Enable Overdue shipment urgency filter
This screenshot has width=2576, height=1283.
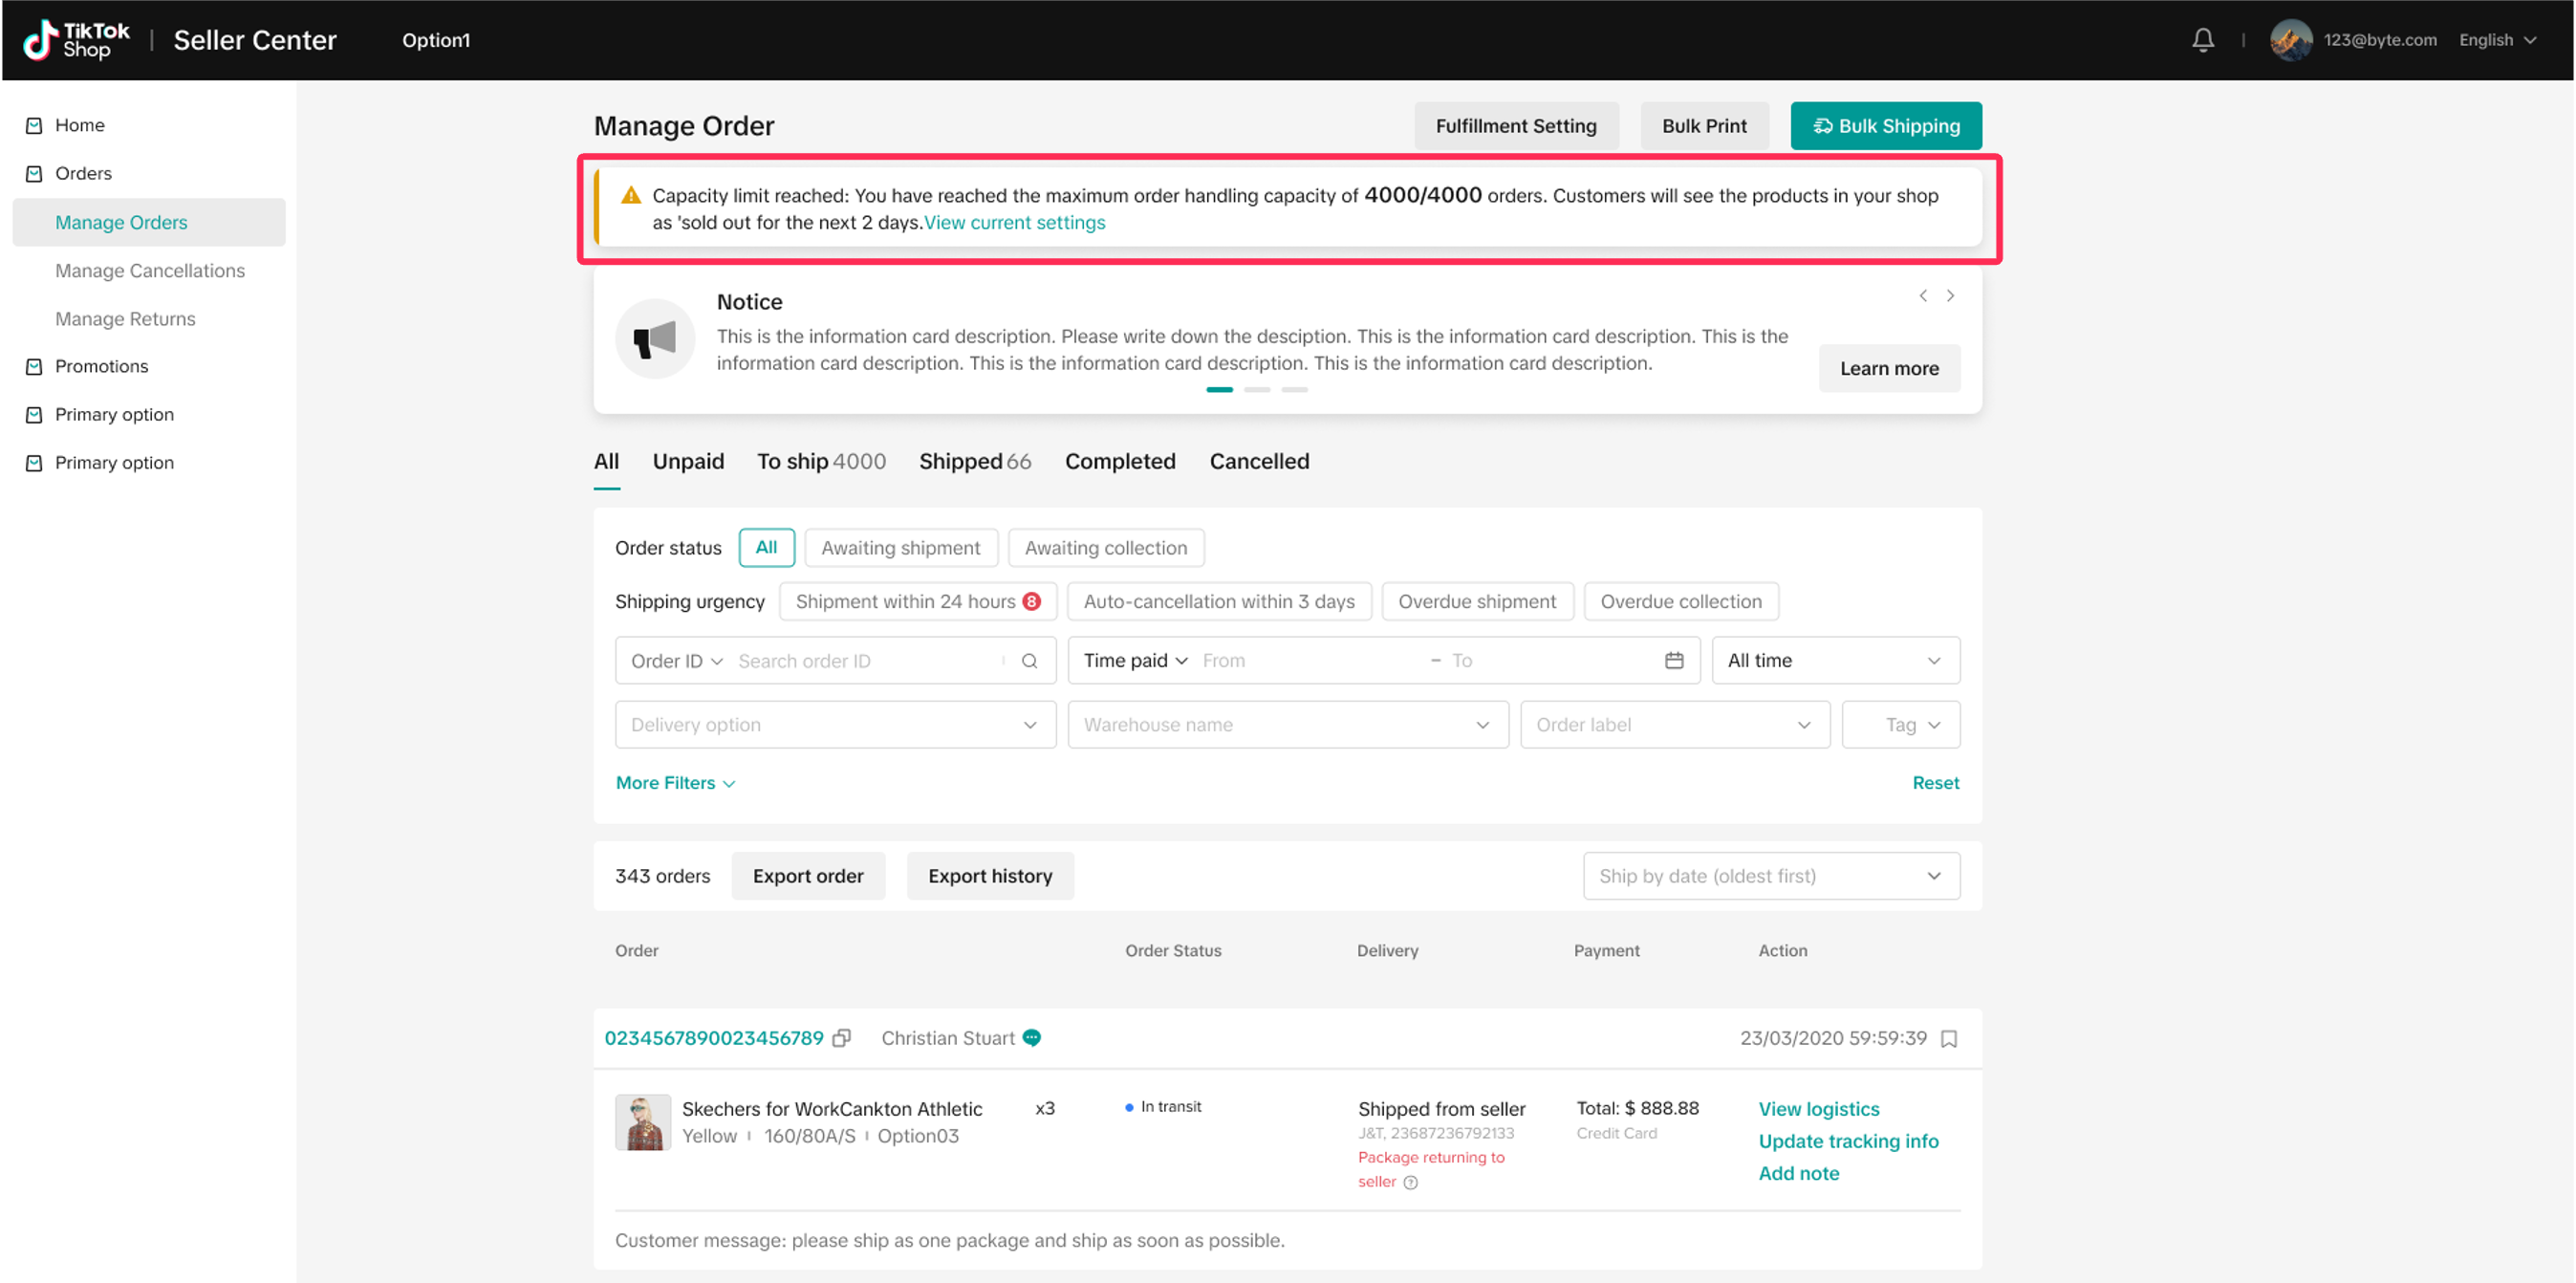[x=1476, y=601]
